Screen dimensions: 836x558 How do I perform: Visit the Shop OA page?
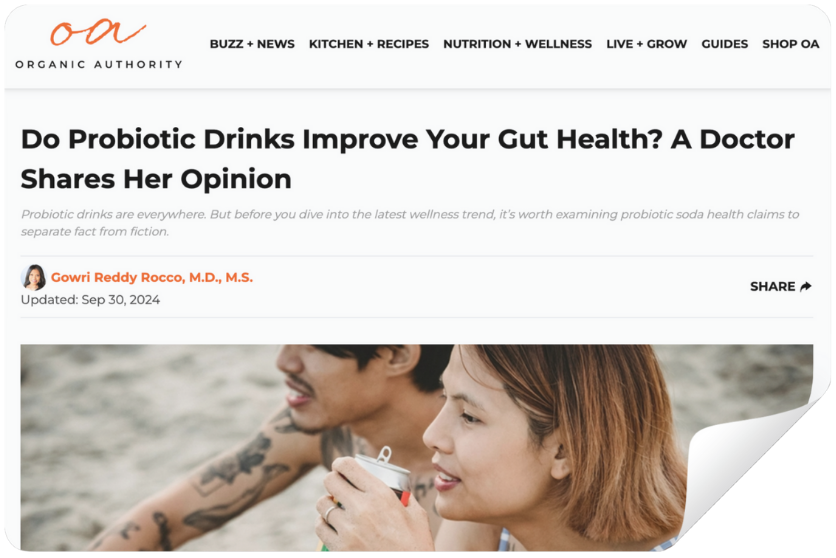791,44
